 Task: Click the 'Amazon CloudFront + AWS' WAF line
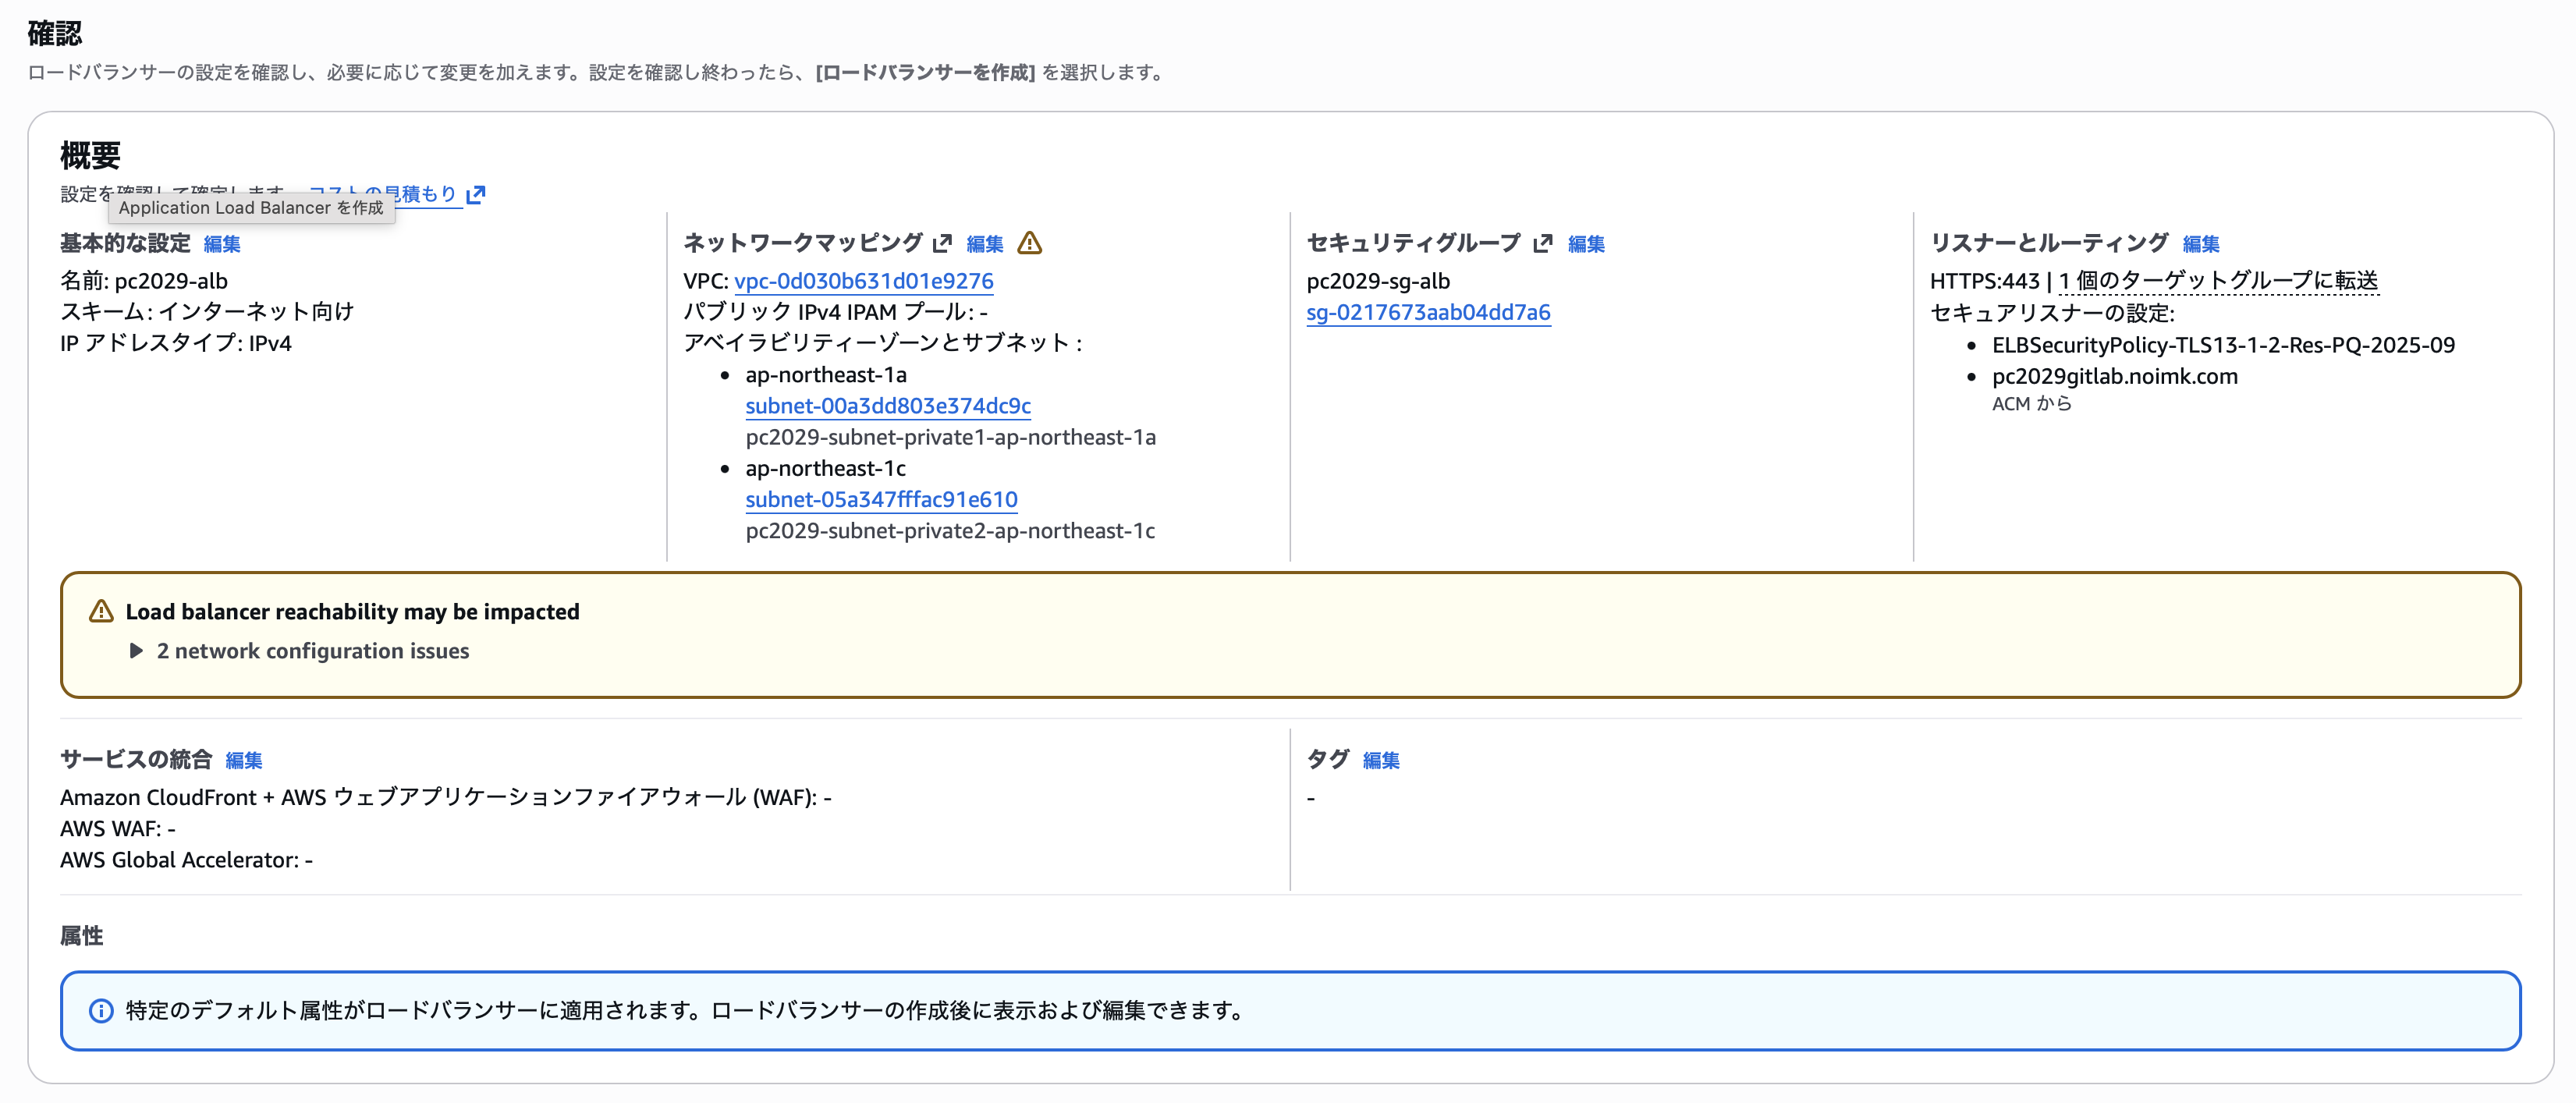coord(446,797)
